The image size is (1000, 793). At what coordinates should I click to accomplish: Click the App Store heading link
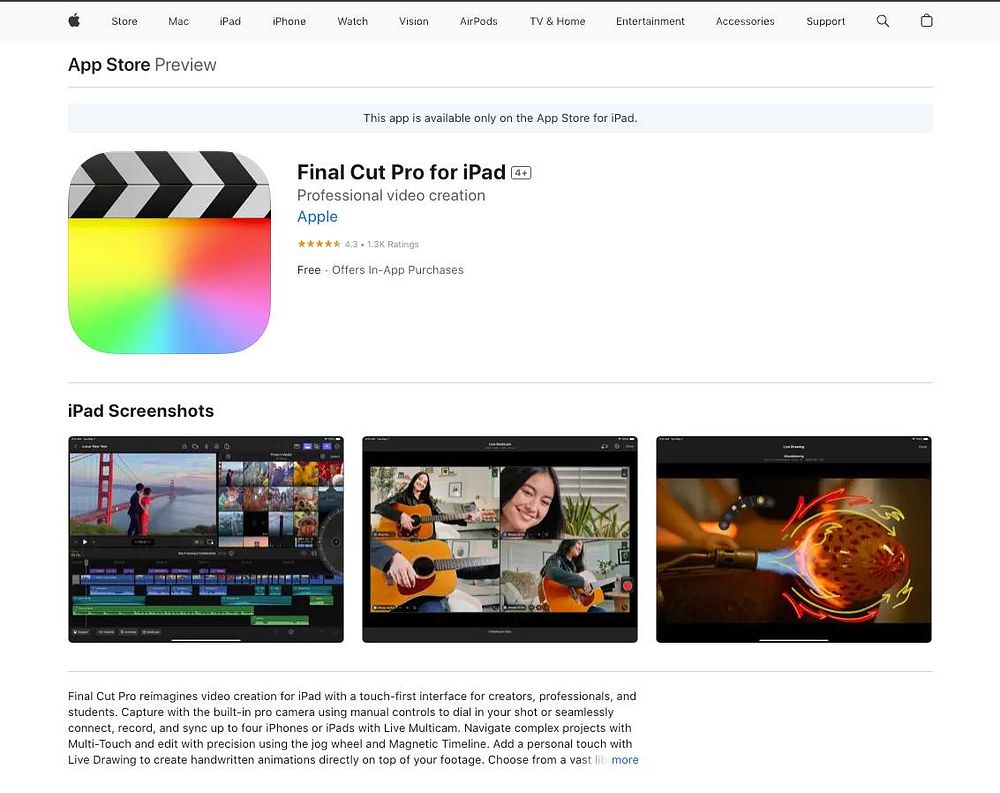pyautogui.click(x=109, y=64)
